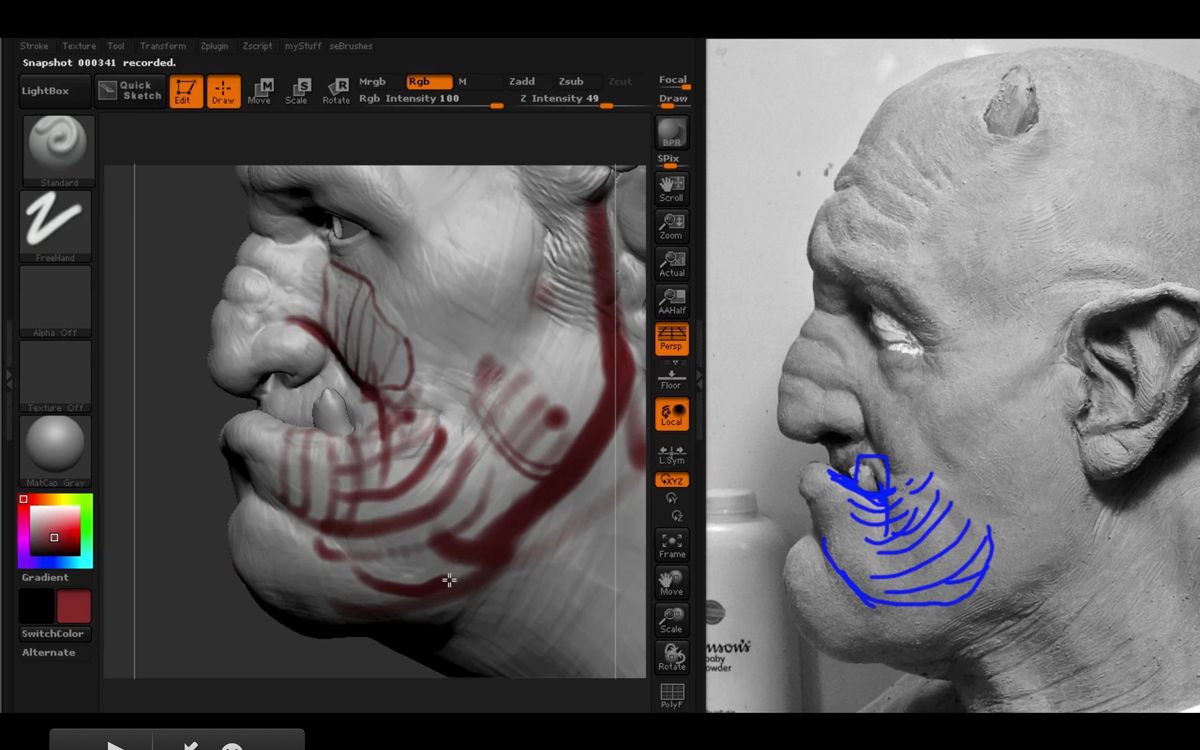Expand the left tray divider arrows

(x=8, y=378)
